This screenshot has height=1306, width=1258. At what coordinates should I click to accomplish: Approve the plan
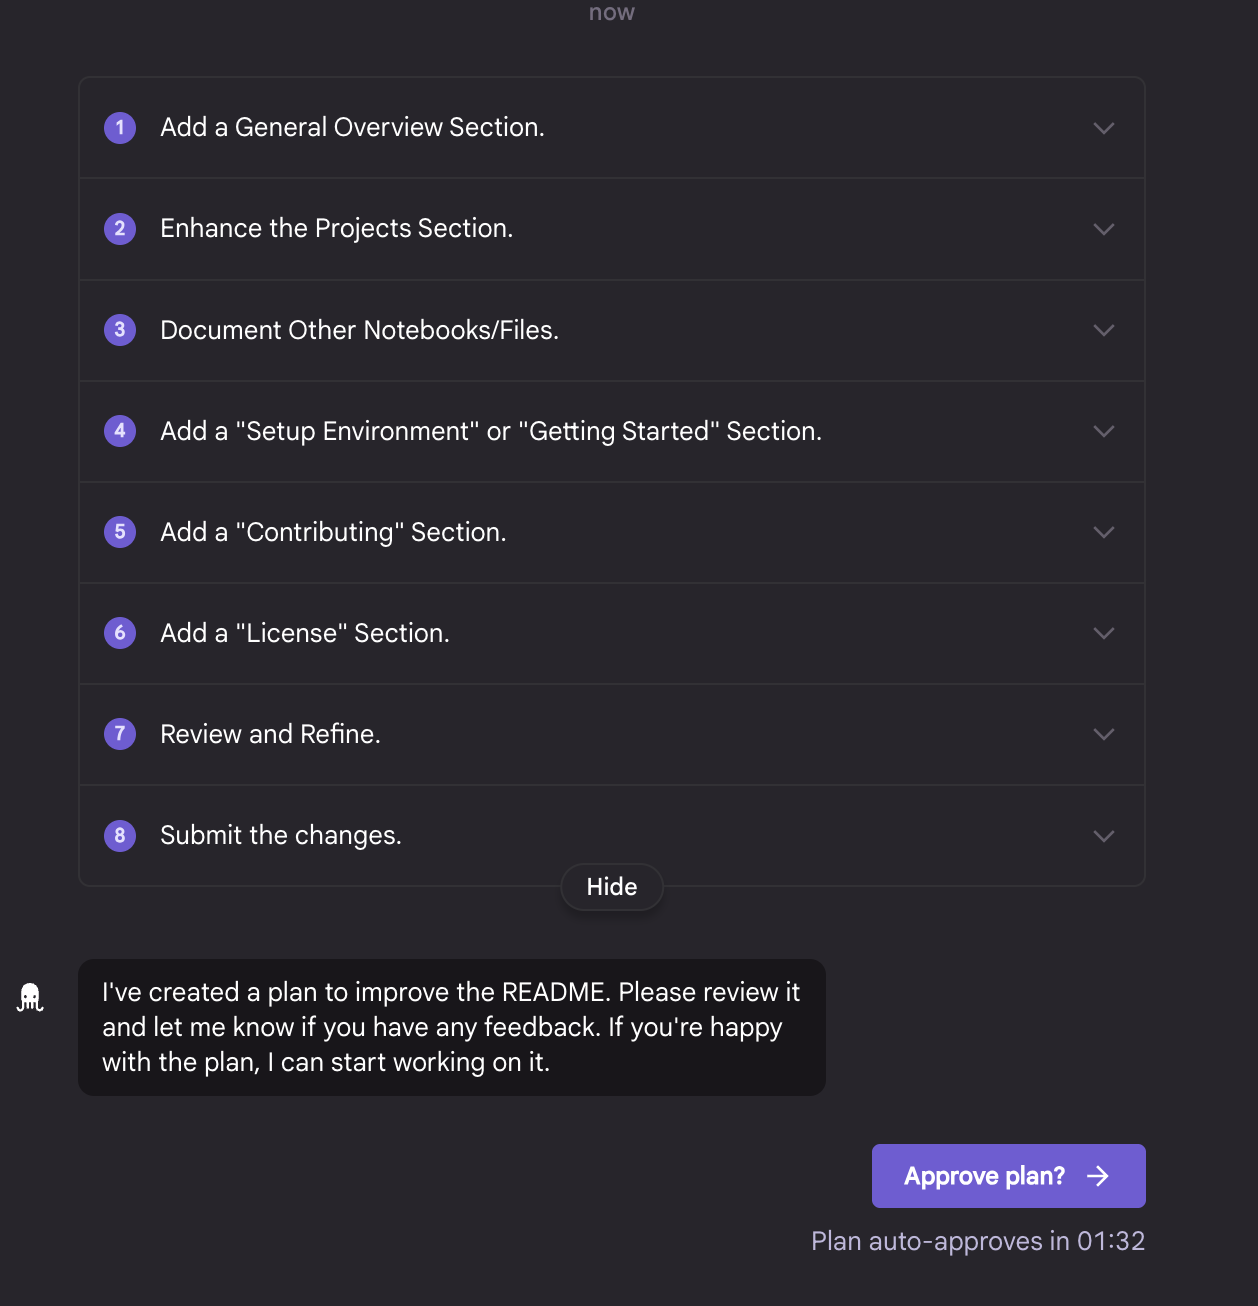(x=1008, y=1176)
